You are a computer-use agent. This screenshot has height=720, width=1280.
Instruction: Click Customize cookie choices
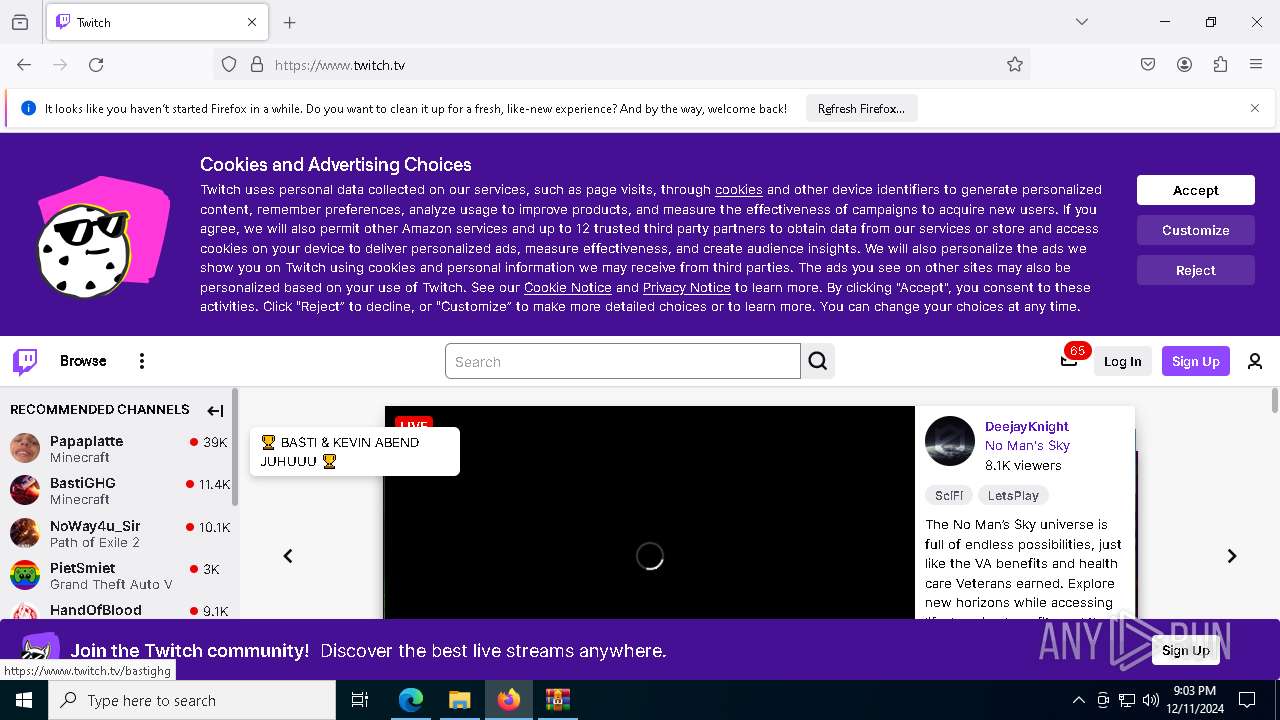1196,230
